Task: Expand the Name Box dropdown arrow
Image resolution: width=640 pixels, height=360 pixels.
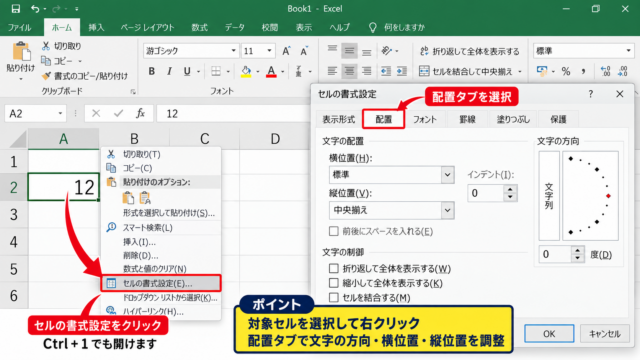Action: pyautogui.click(x=60, y=113)
